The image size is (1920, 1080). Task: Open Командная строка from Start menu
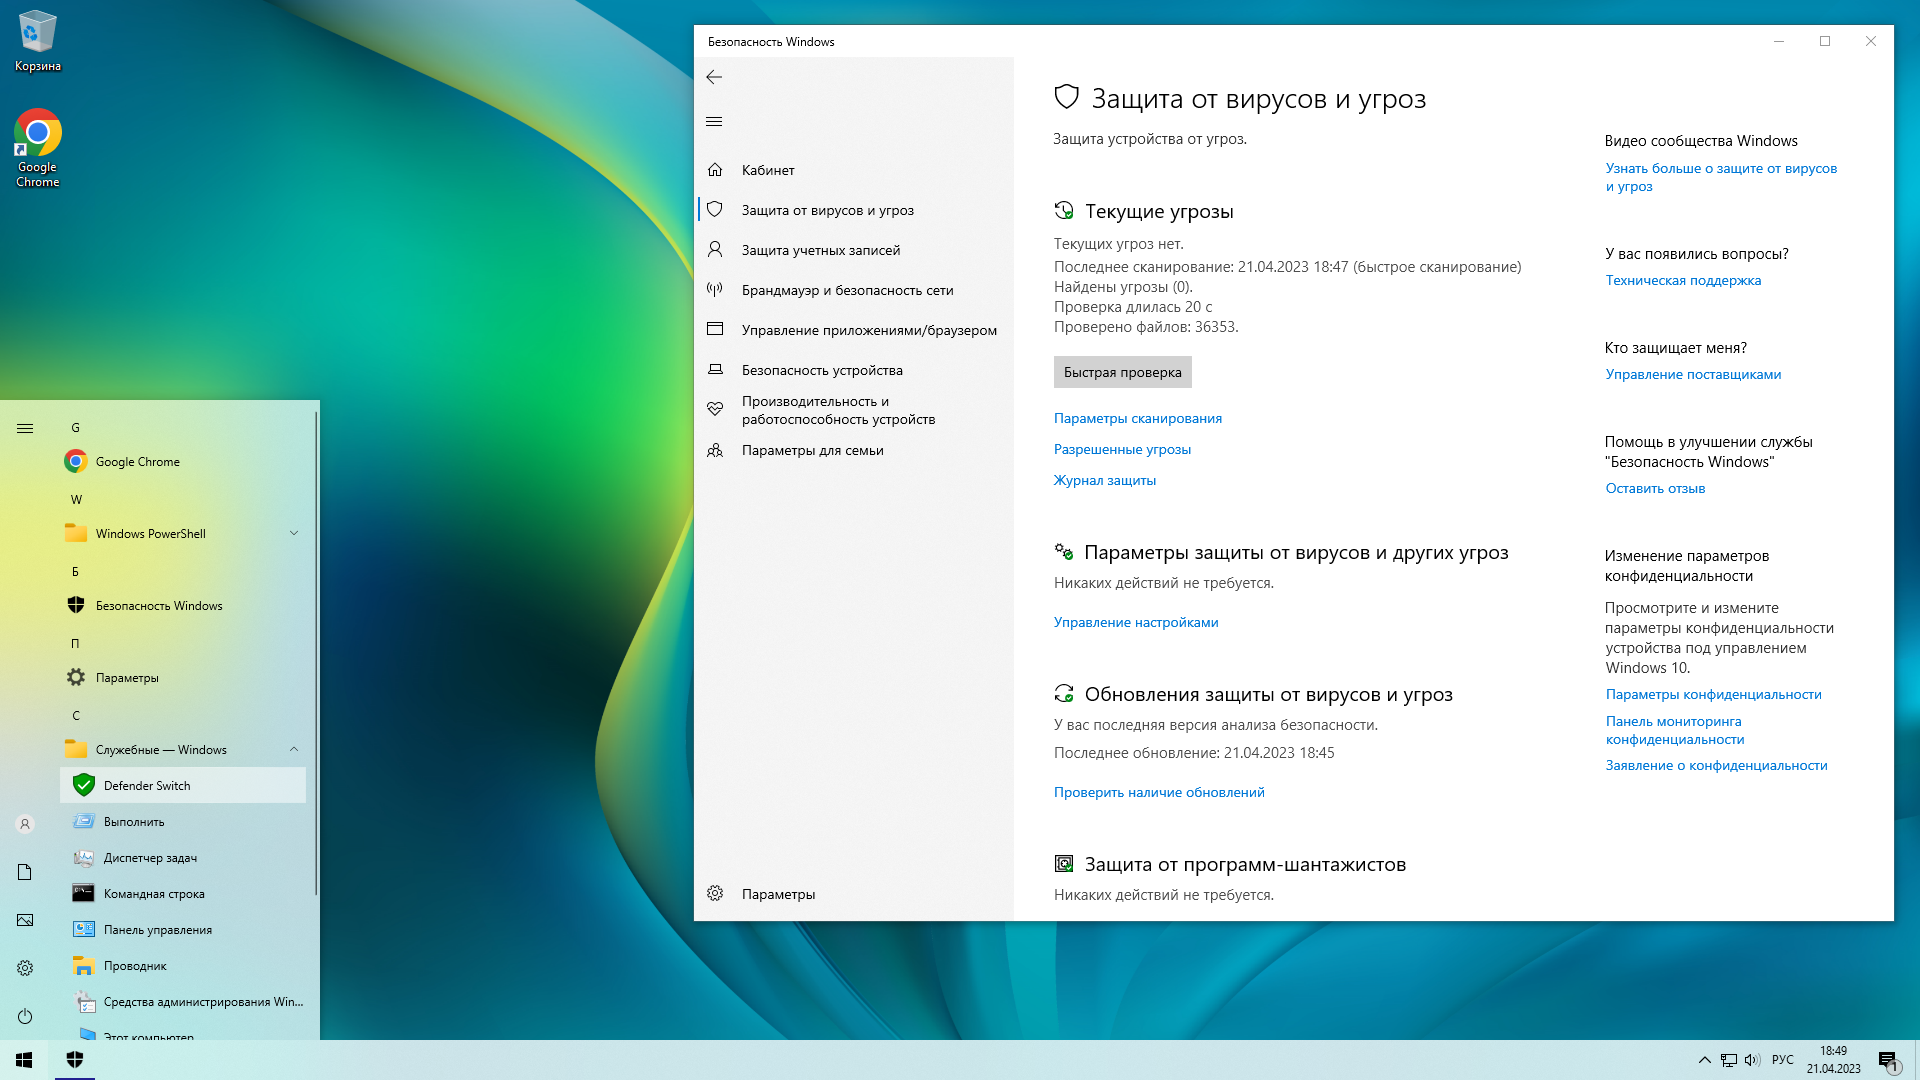point(183,894)
